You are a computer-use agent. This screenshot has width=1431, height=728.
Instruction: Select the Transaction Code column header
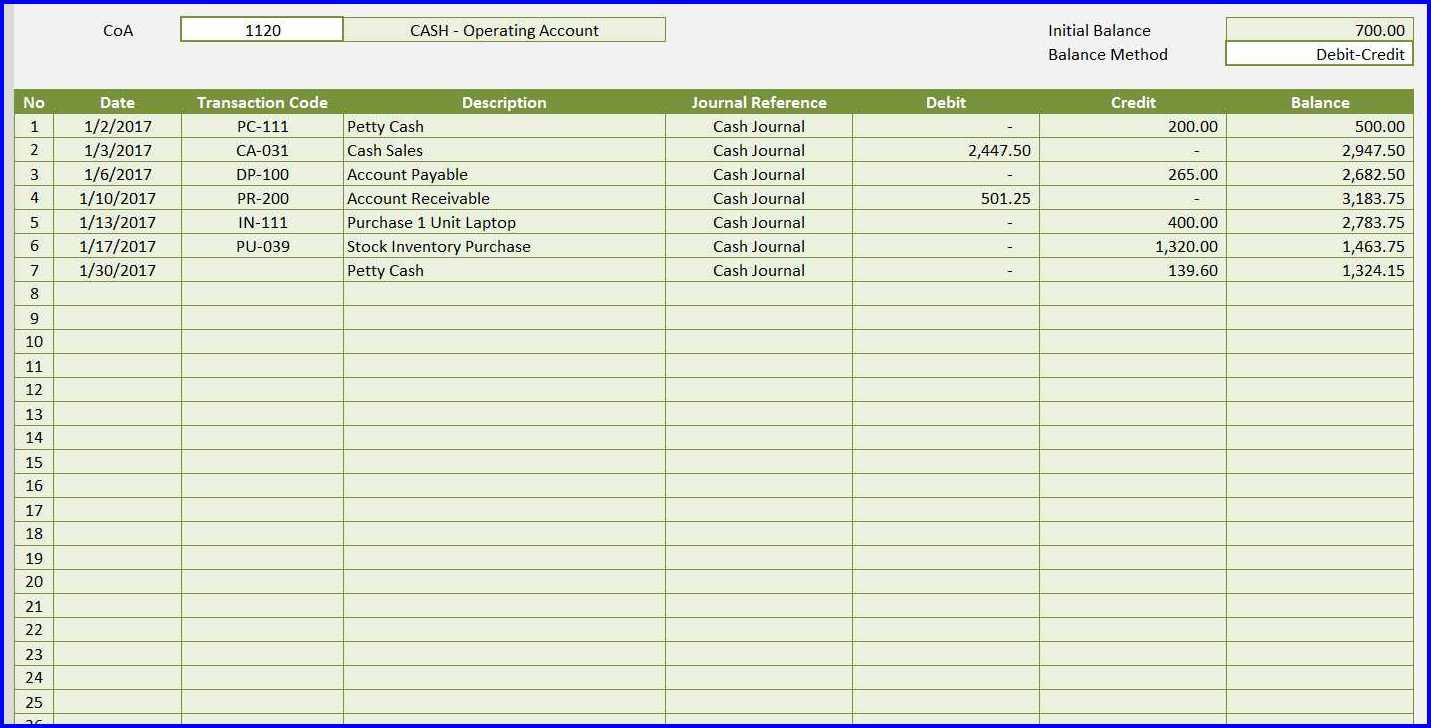(262, 102)
